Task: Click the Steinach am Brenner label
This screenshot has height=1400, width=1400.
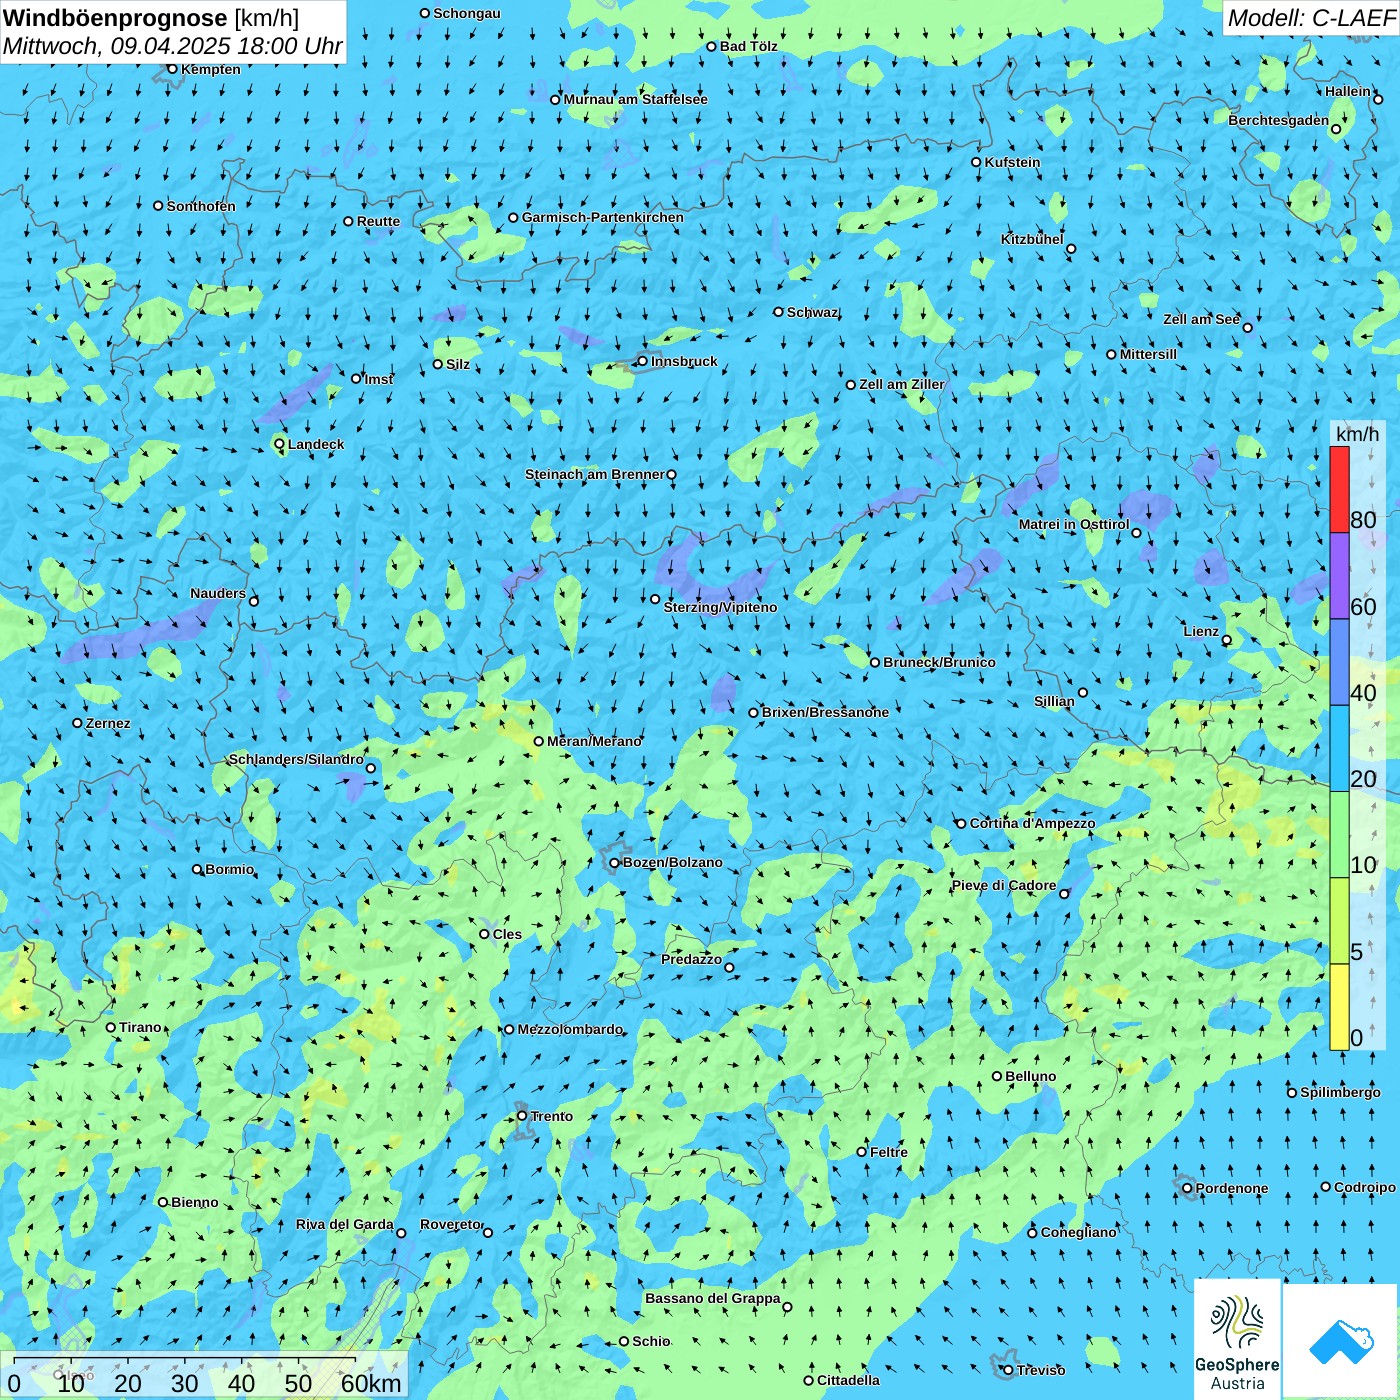Action: coord(594,474)
